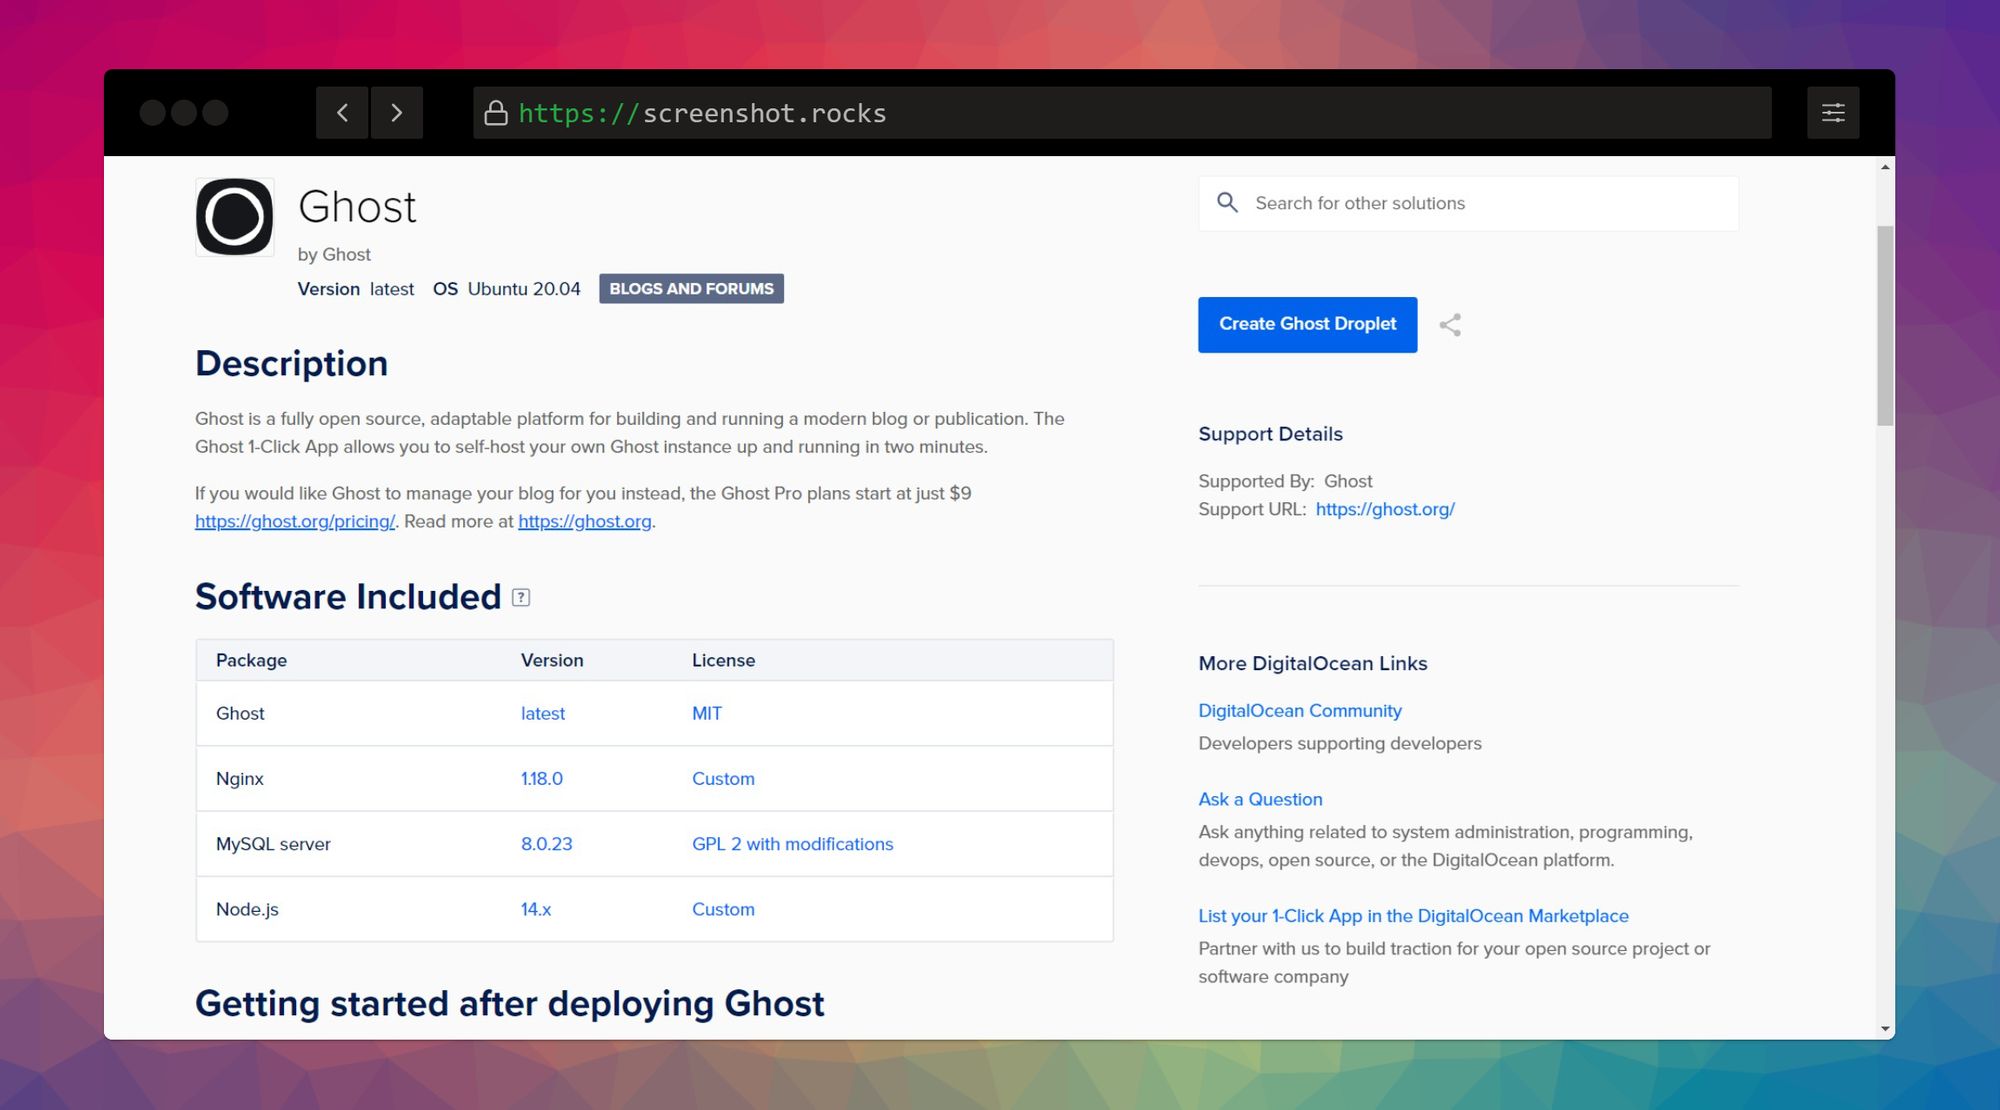Screen dimensions: 2000x1110
Task: Open the Software Included help icon
Action: coord(521,597)
